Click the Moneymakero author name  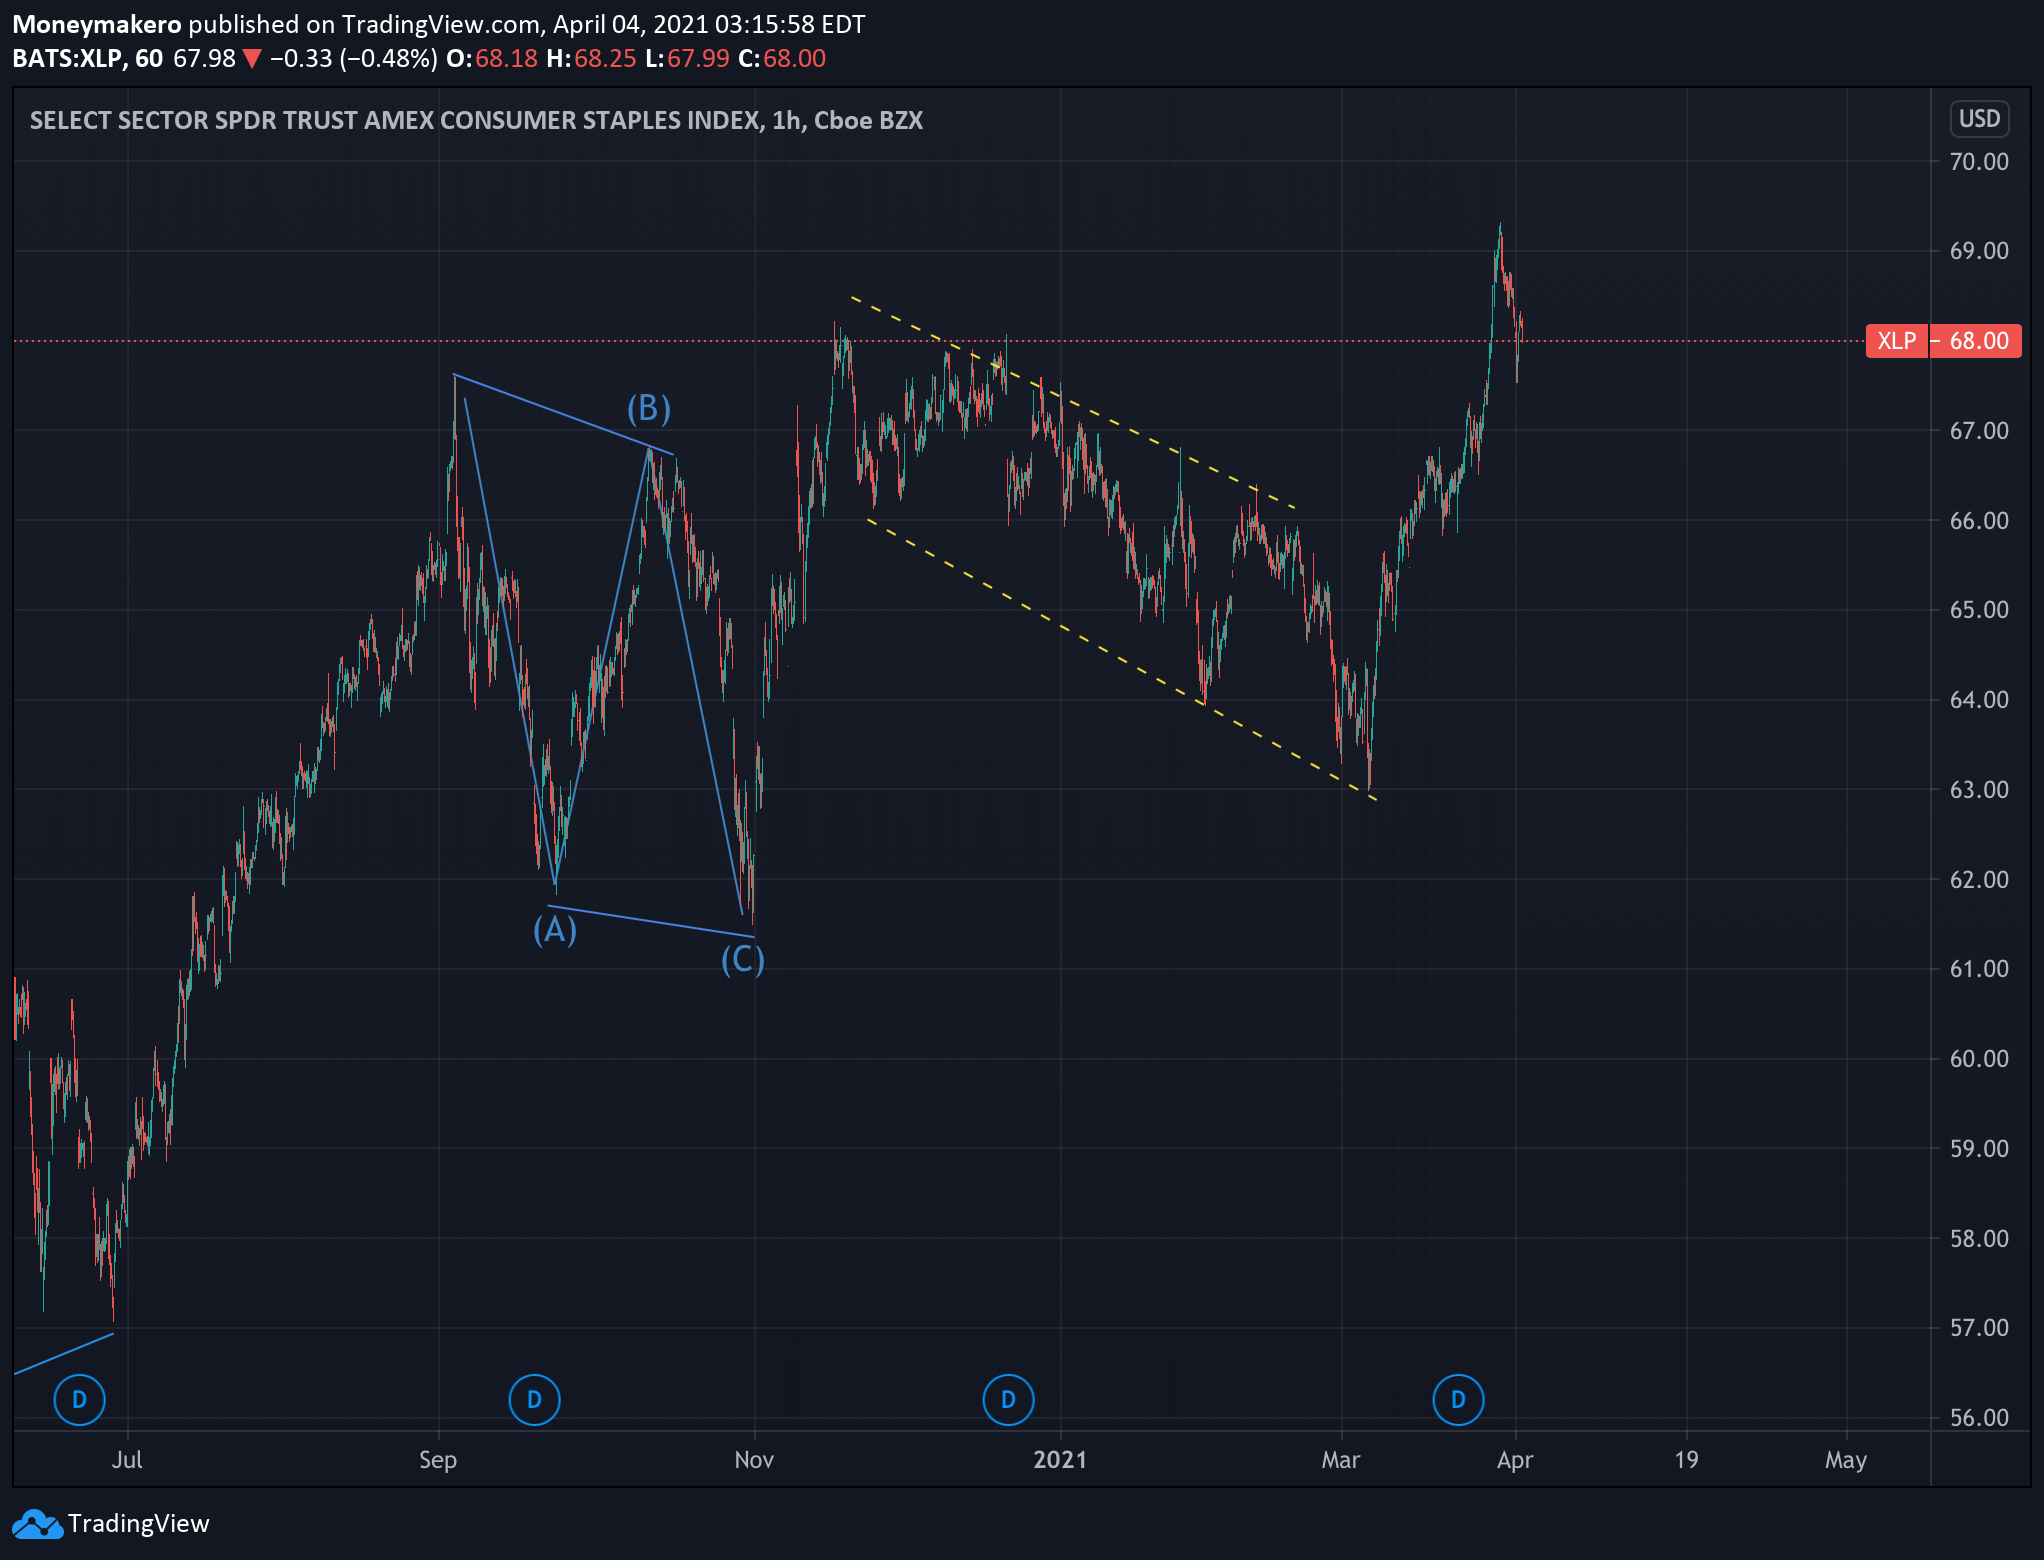pyautogui.click(x=97, y=24)
